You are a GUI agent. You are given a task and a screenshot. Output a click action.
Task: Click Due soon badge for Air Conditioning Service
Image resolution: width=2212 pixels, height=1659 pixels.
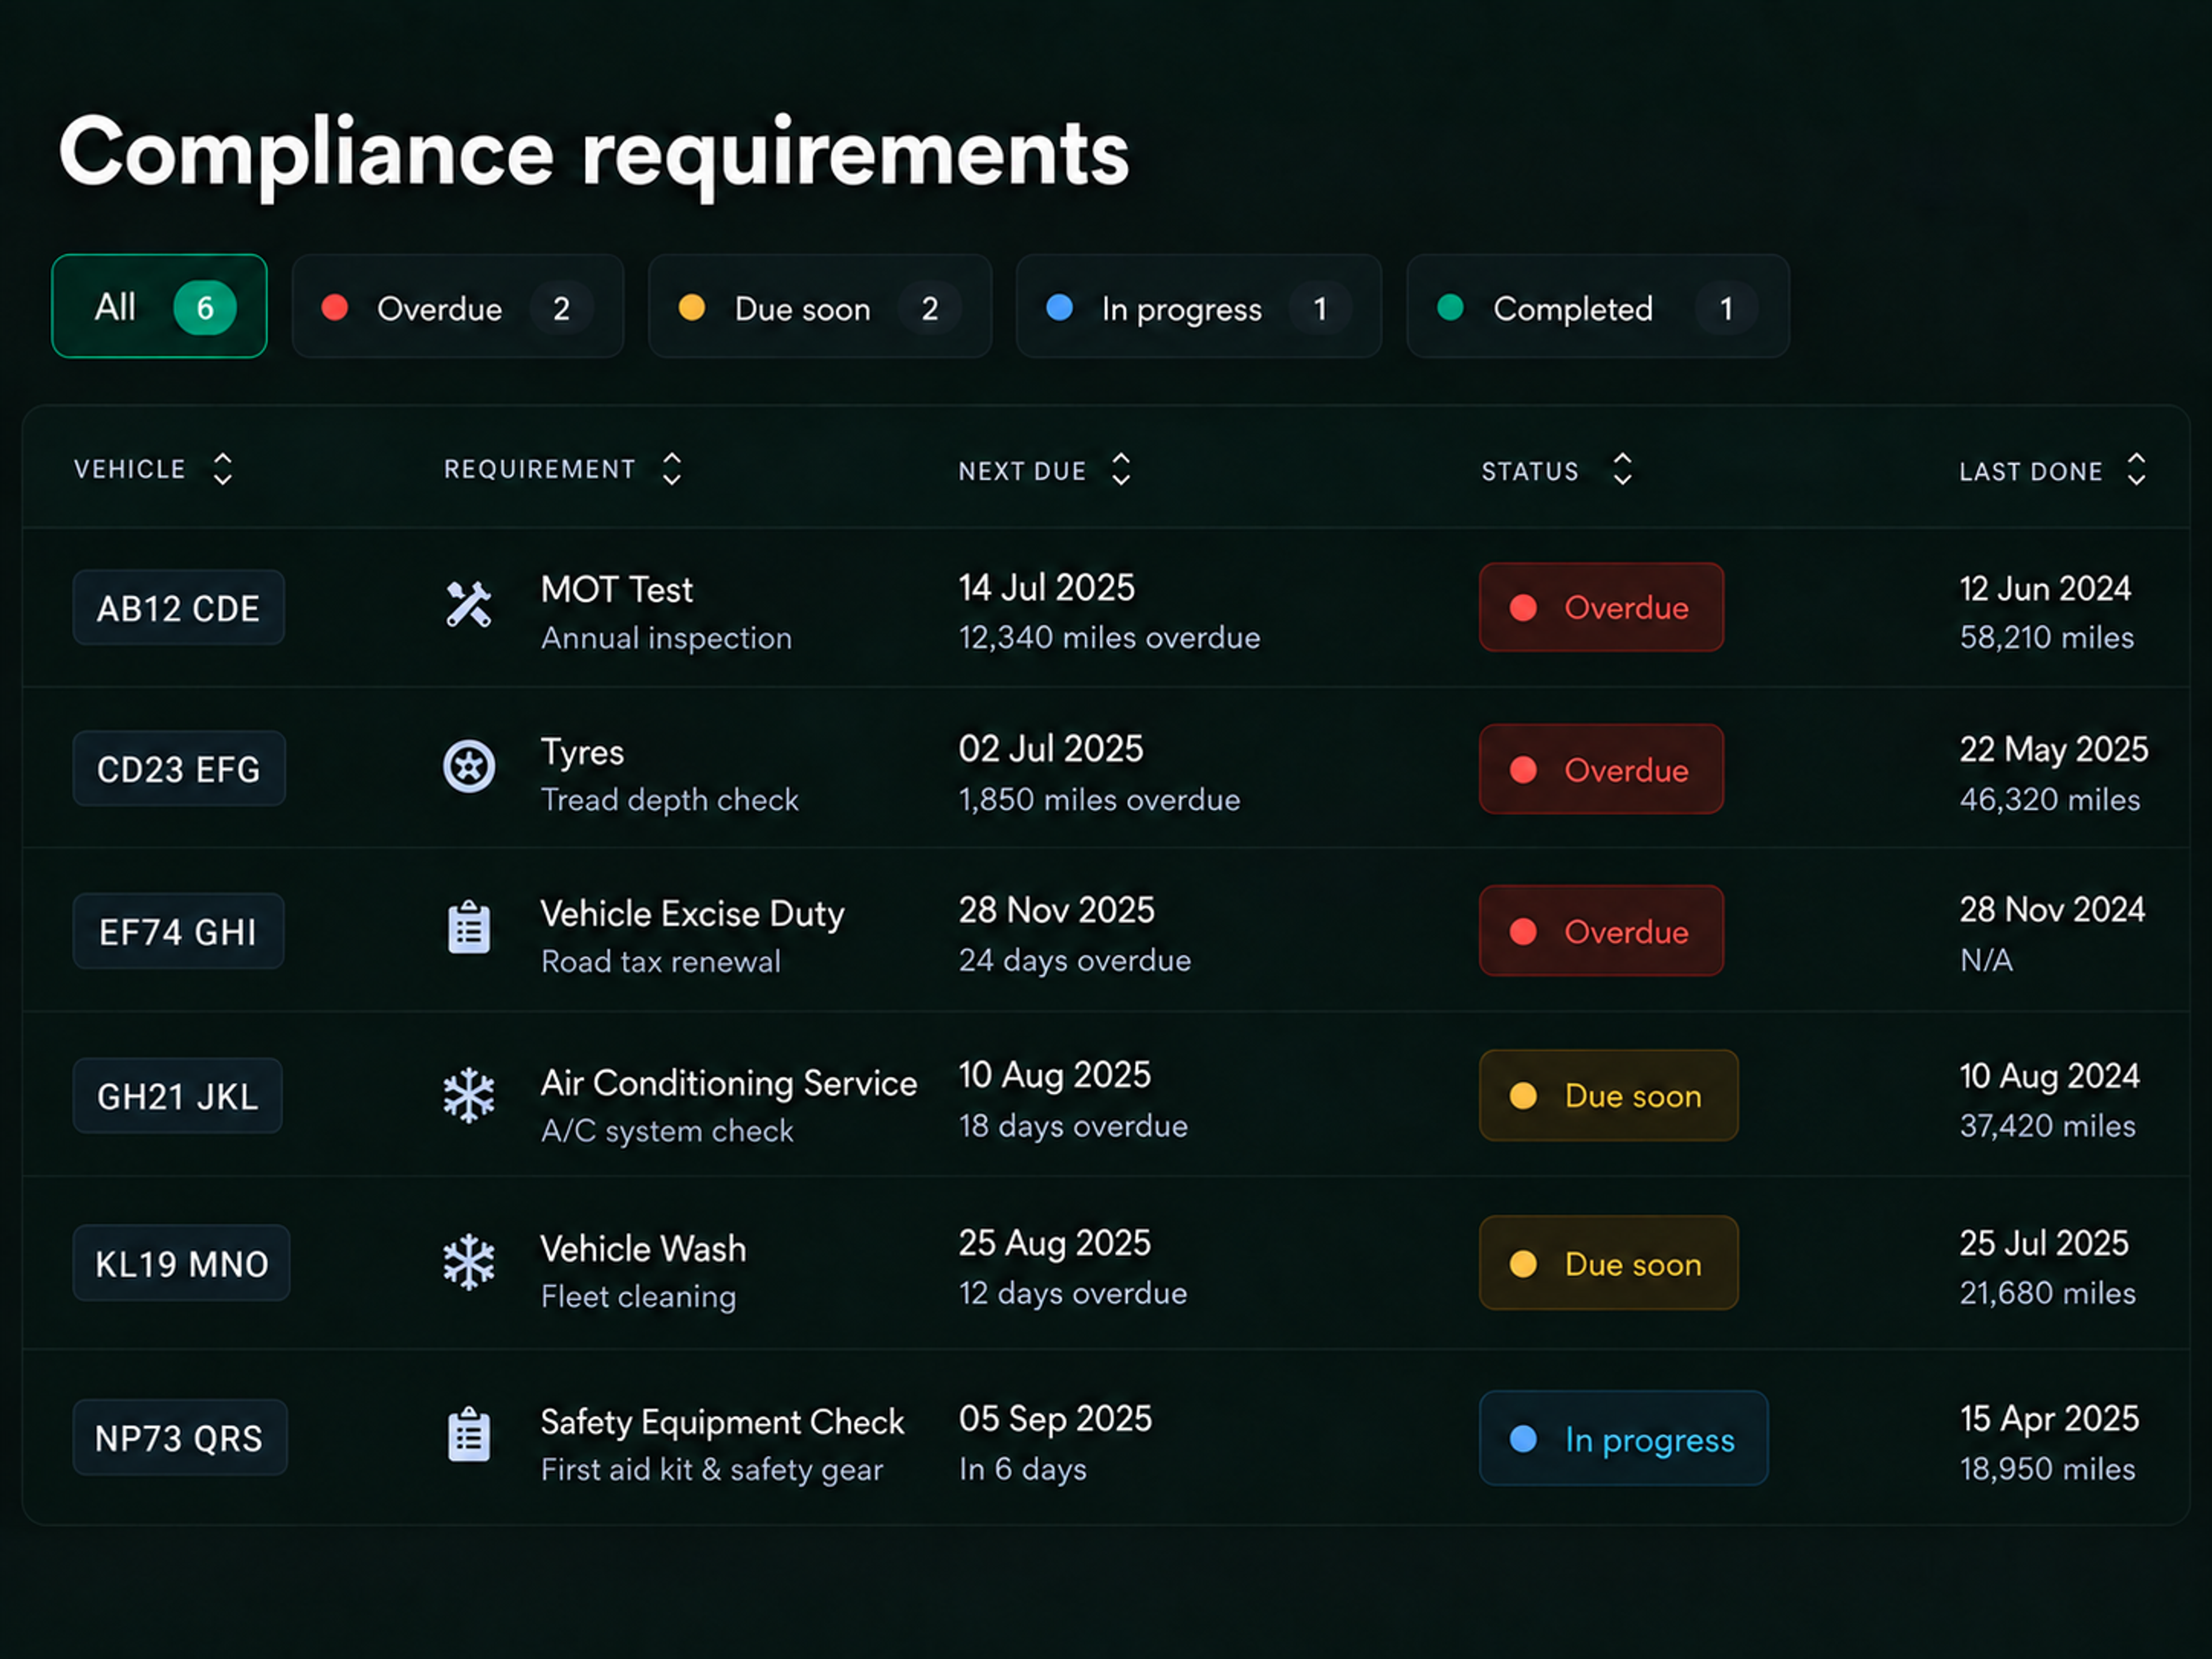pyautogui.click(x=1608, y=1095)
